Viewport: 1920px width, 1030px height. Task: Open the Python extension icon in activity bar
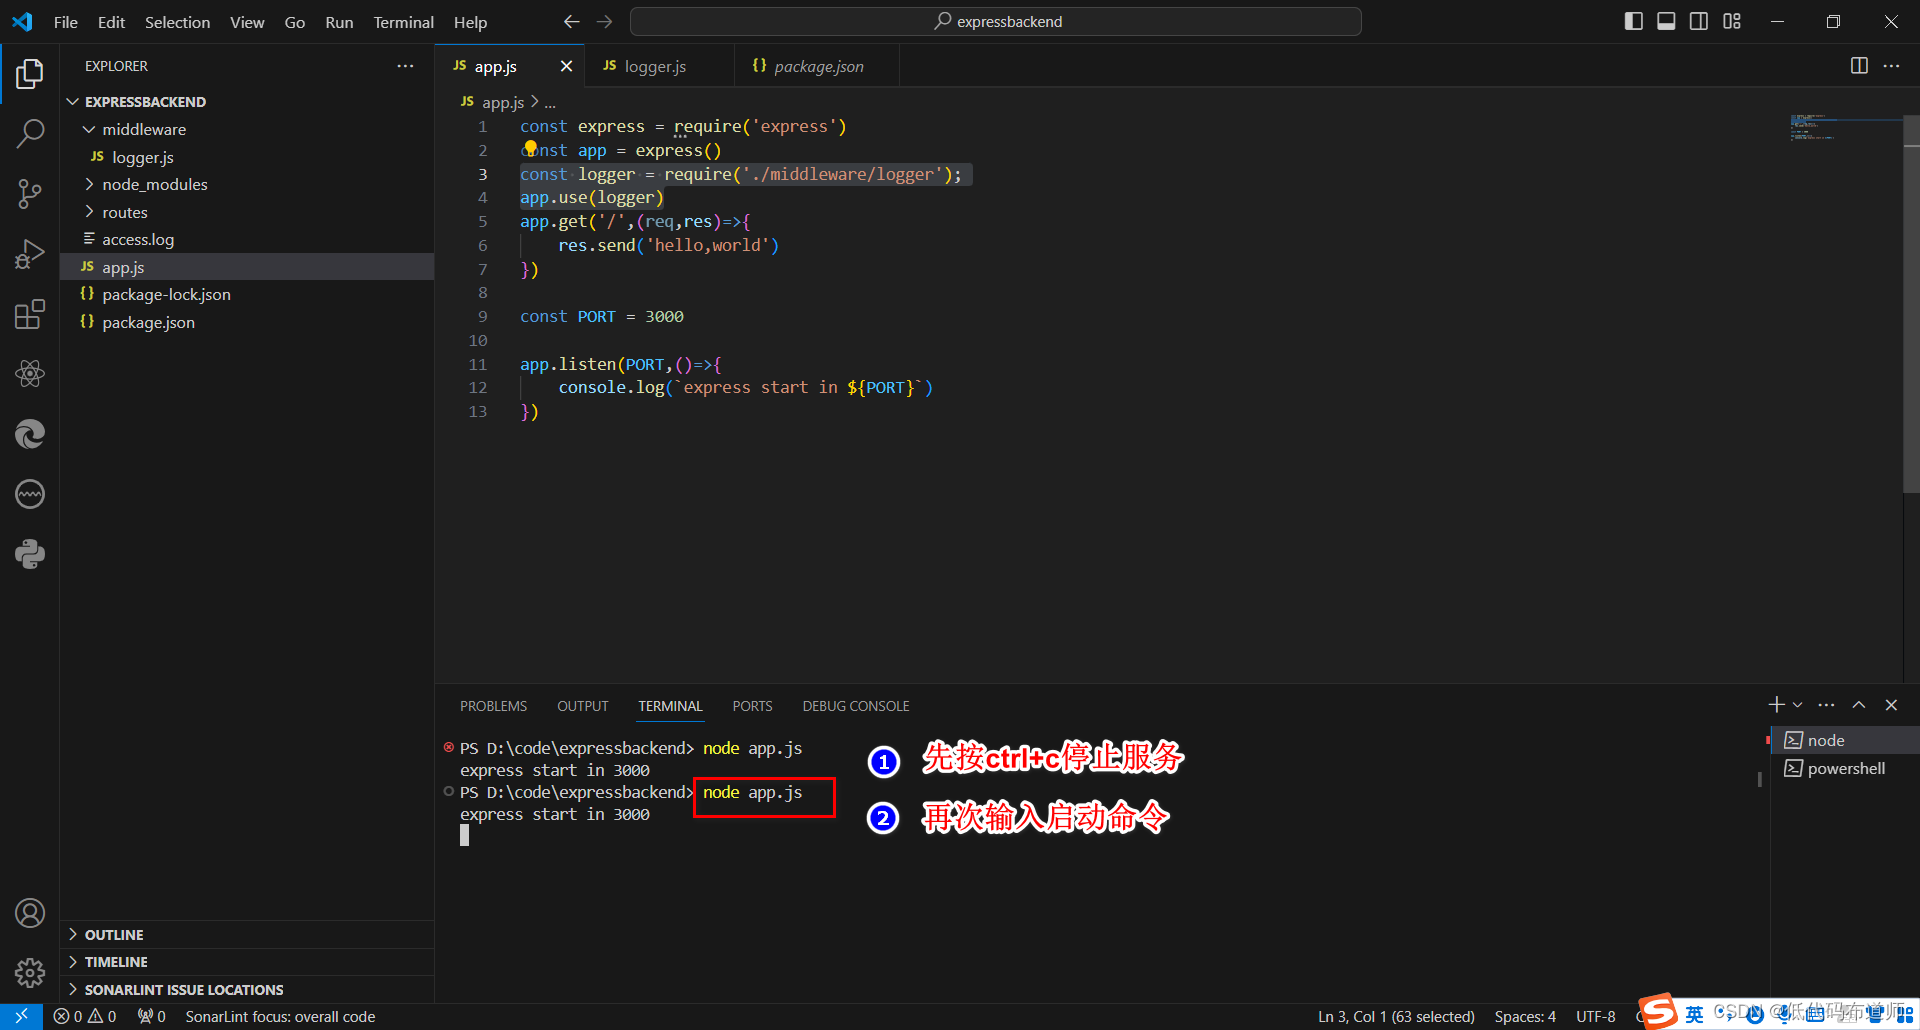30,554
